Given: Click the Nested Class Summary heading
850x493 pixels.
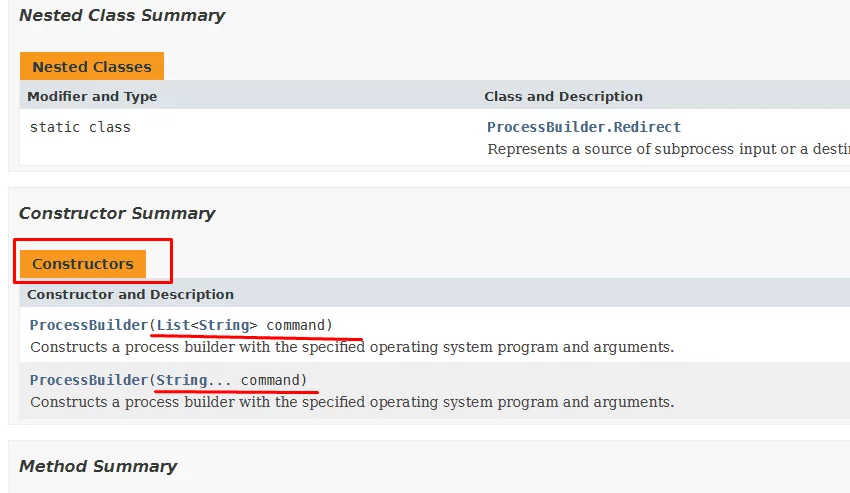Looking at the screenshot, I should click(122, 15).
